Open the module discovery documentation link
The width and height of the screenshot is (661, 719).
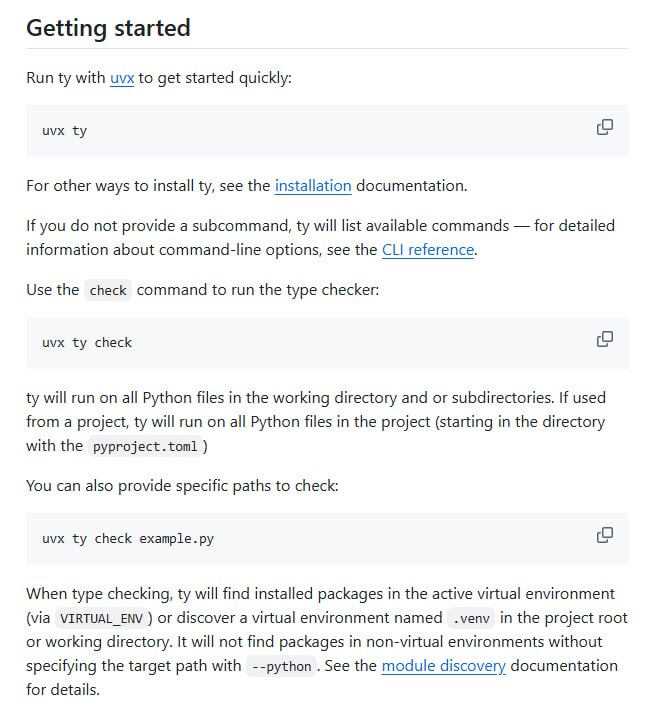pyautogui.click(x=444, y=666)
